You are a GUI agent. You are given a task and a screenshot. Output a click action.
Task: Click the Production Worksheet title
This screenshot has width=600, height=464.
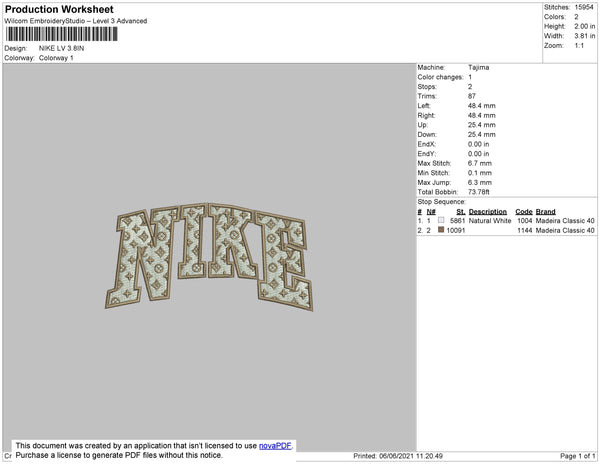click(x=59, y=10)
